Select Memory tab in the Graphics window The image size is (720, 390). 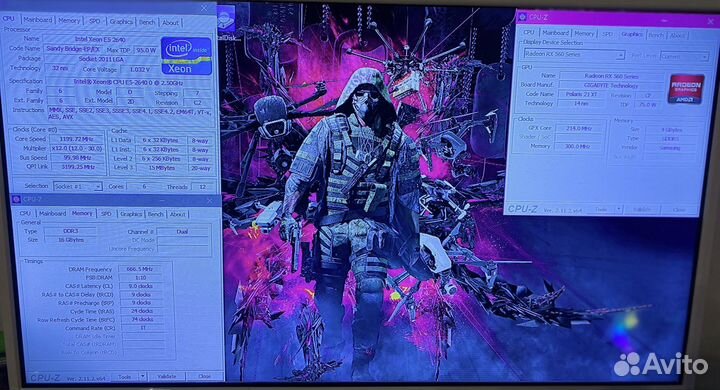pos(584,34)
